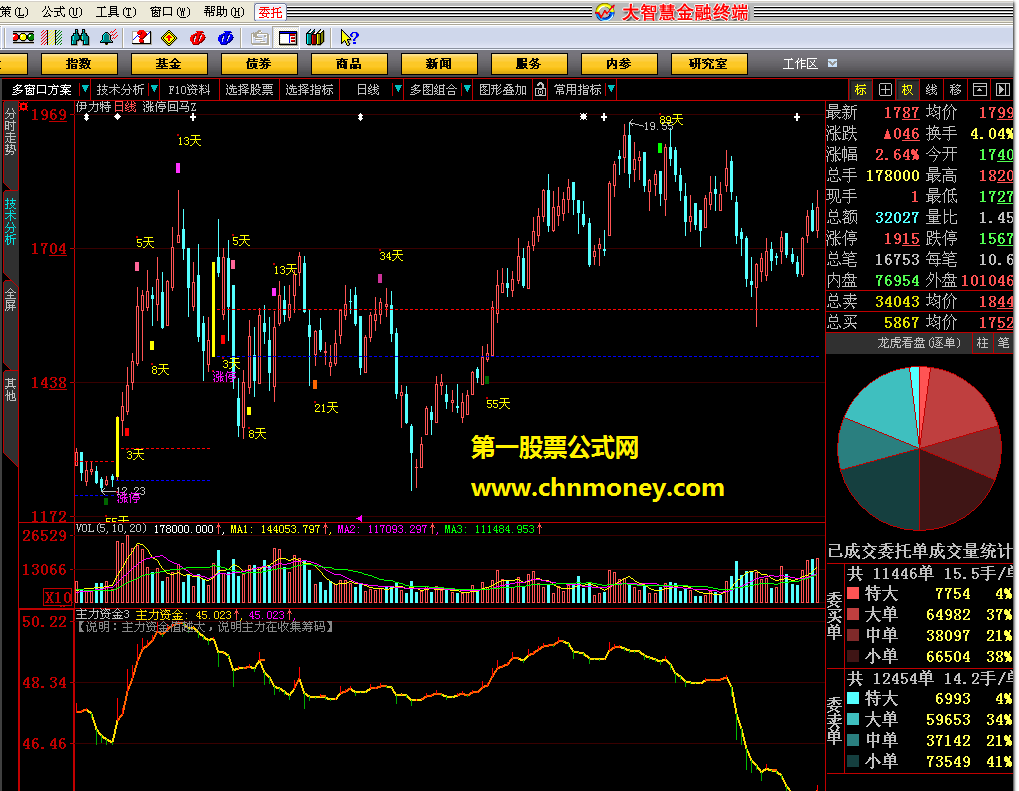Screen dimensions: 1019x791
Task: Switch to 笔 tick view
Action: click(x=1003, y=343)
